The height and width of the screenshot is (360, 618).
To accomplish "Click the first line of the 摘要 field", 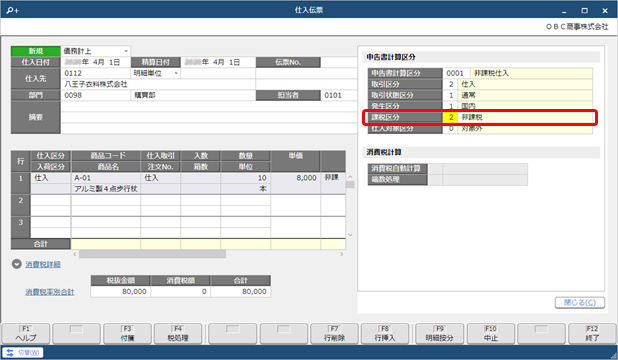I will click(x=209, y=106).
